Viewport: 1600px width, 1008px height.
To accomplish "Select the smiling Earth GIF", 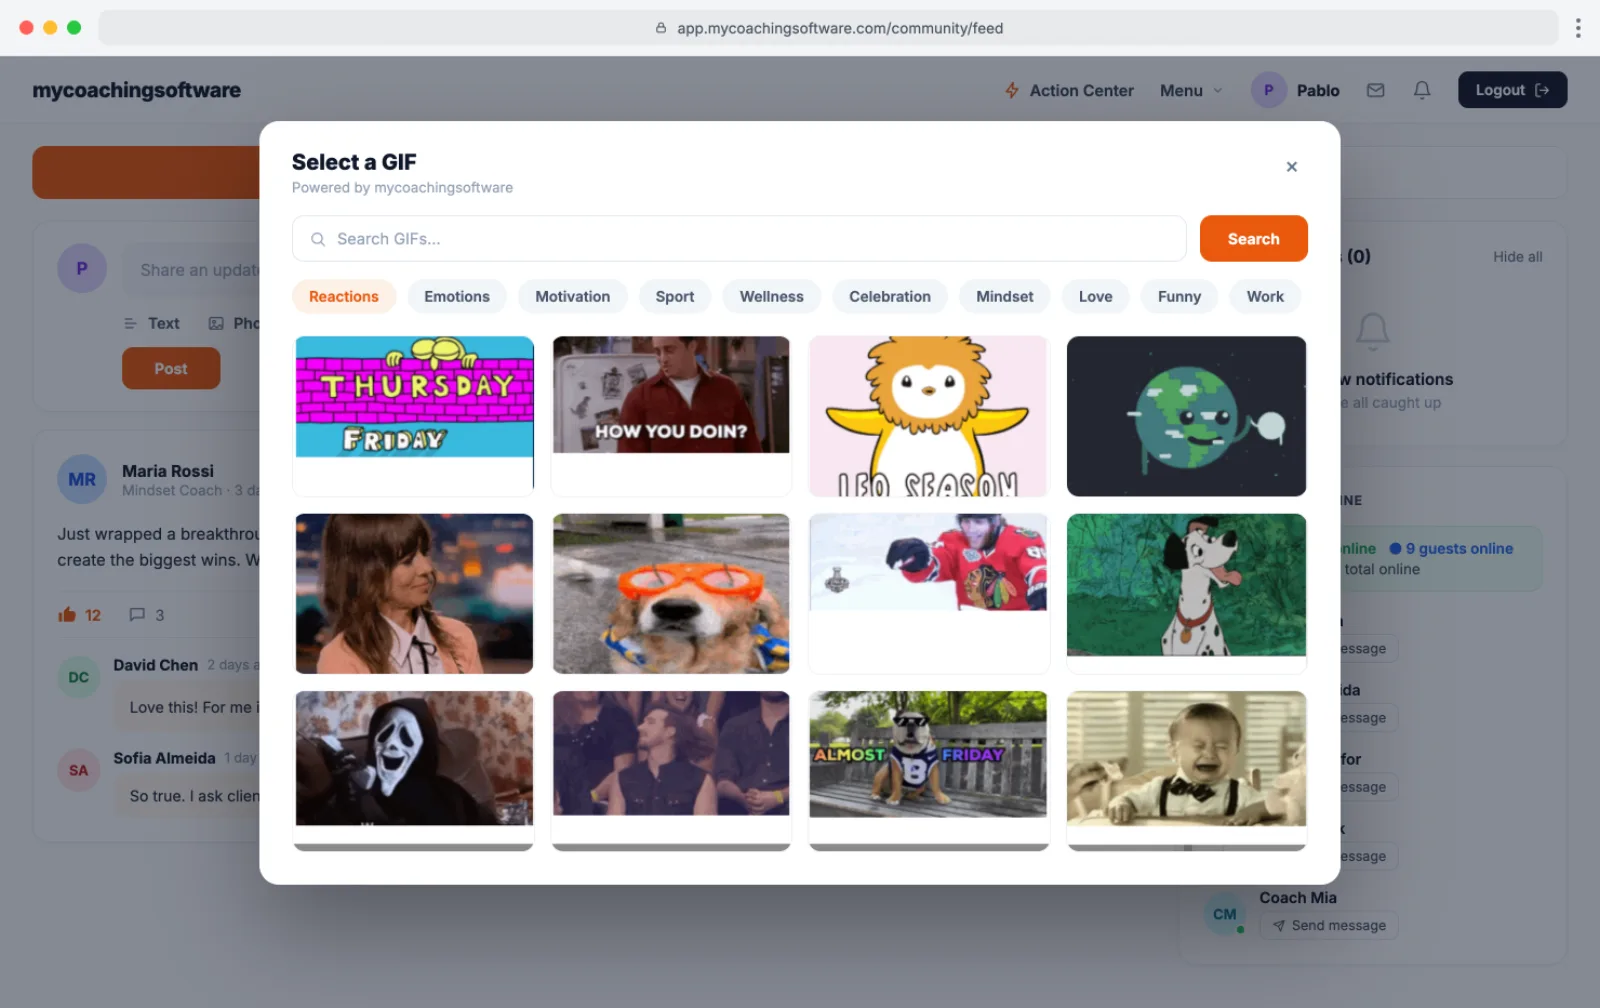I will click(1186, 416).
